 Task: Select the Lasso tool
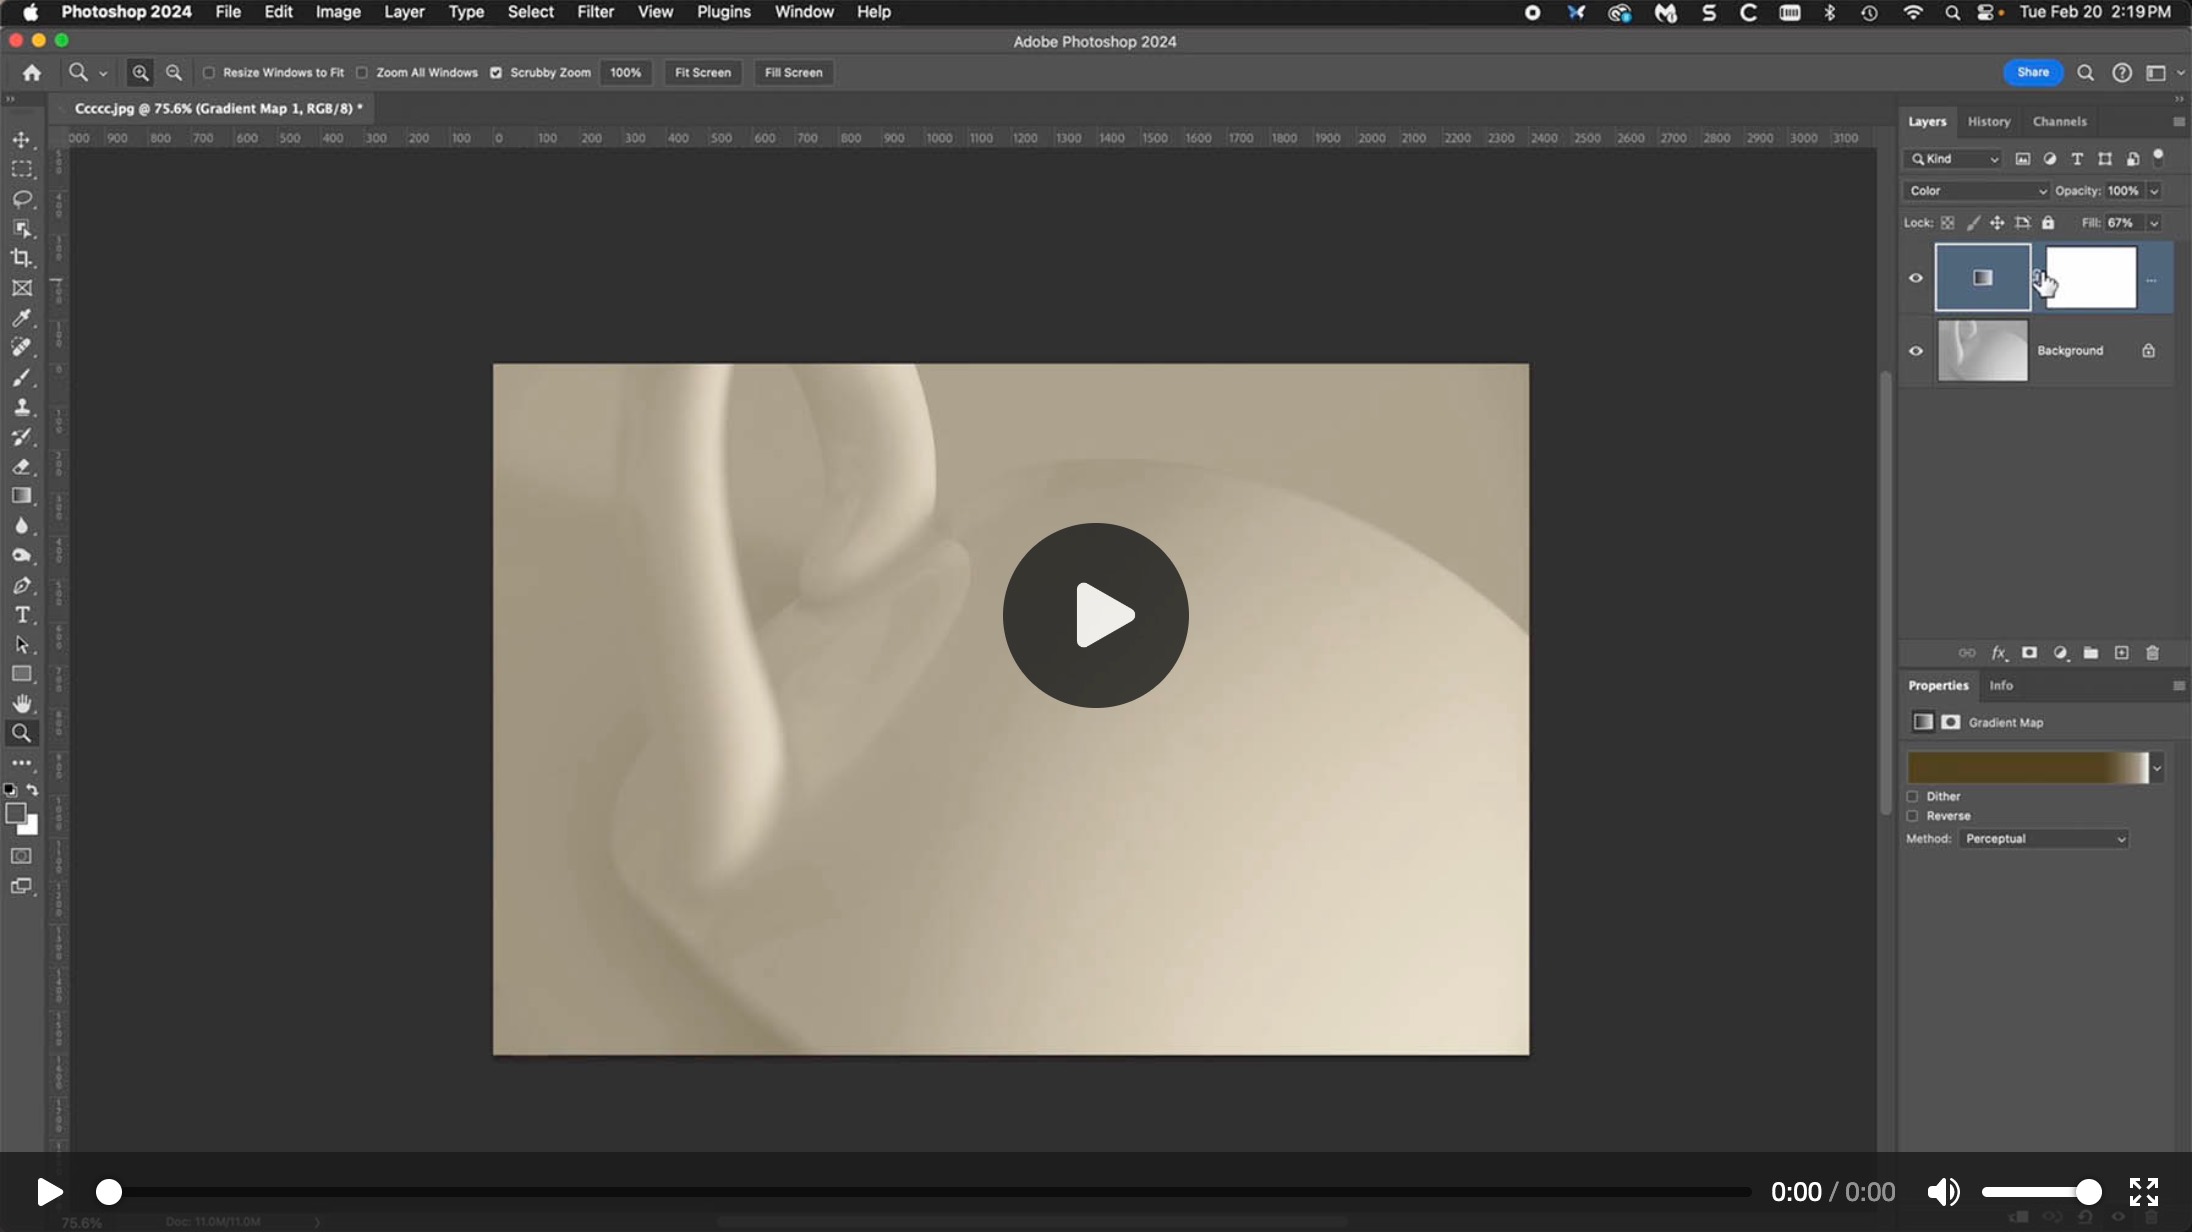pyautogui.click(x=21, y=200)
